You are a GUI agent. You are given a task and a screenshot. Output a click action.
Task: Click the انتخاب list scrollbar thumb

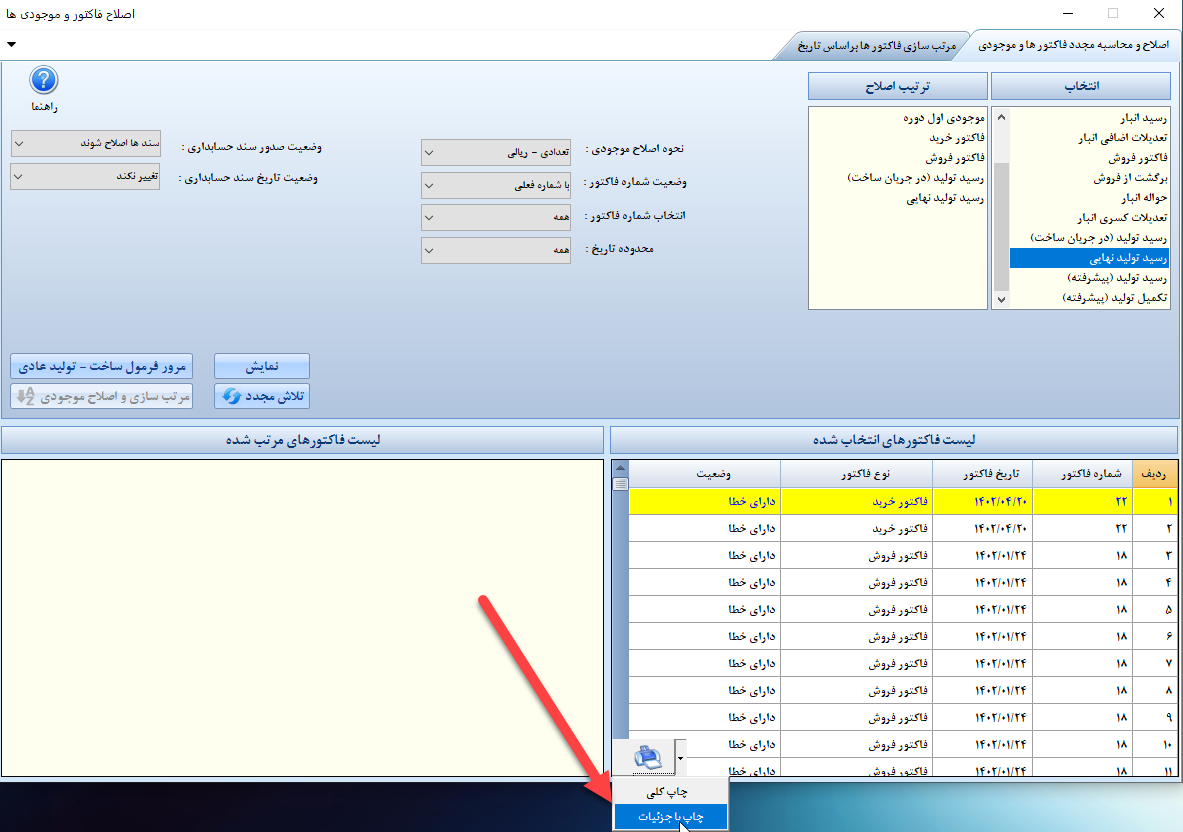tap(1001, 226)
